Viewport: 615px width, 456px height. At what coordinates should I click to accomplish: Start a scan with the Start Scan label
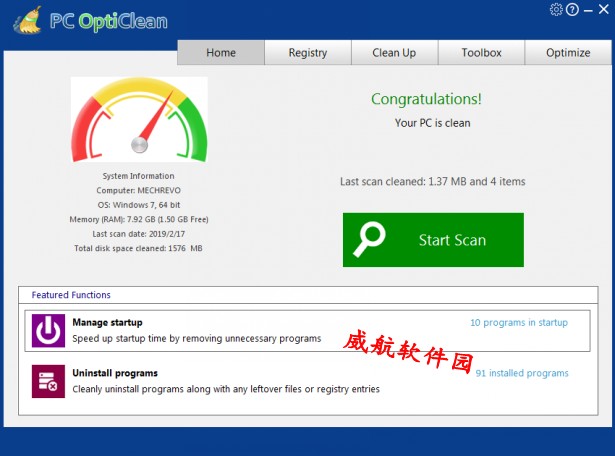(x=452, y=240)
